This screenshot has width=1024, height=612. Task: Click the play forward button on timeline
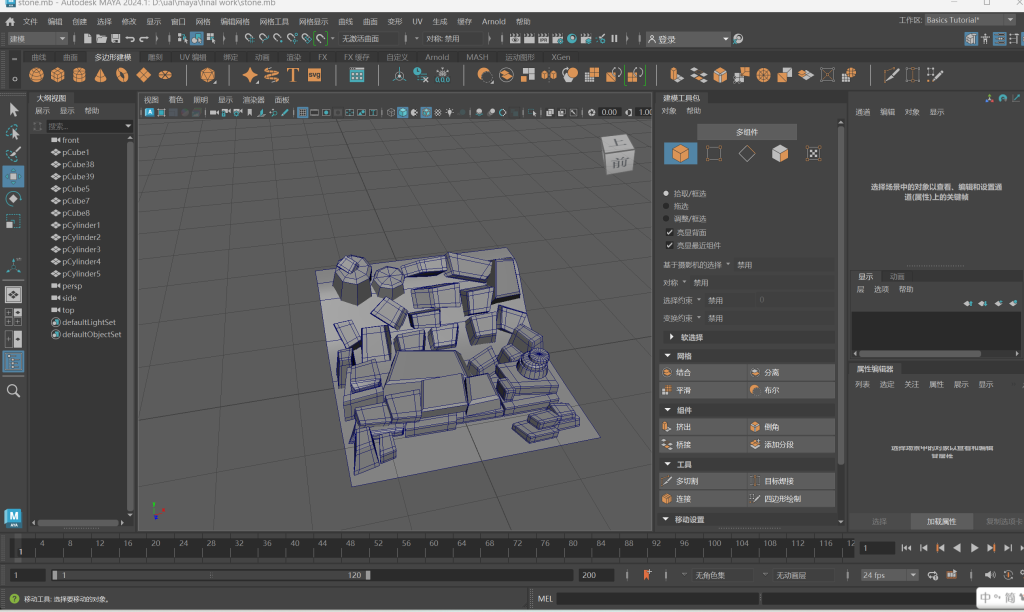point(974,548)
